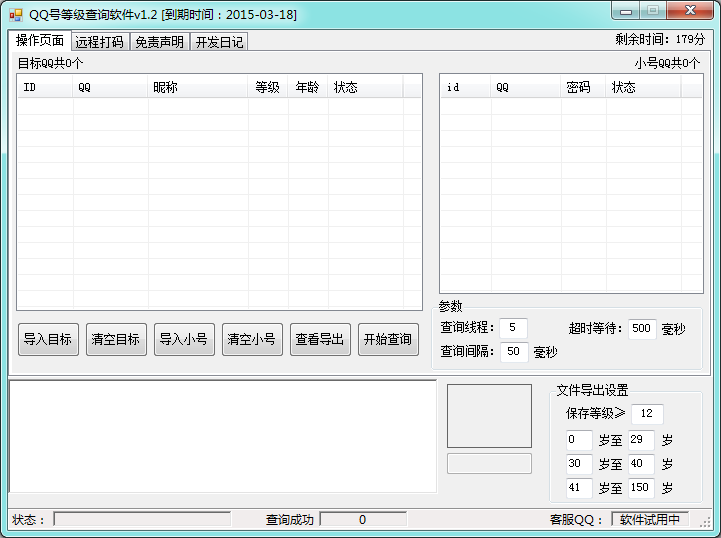The width and height of the screenshot is (721, 538).
Task: Click the 状态 status bar field
Action: (142, 519)
